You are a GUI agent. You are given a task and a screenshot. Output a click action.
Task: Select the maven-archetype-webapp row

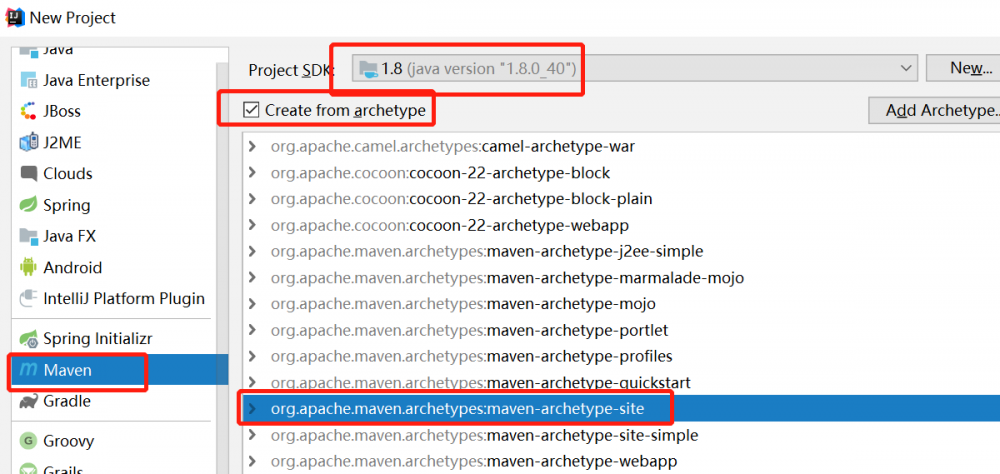(x=621, y=461)
